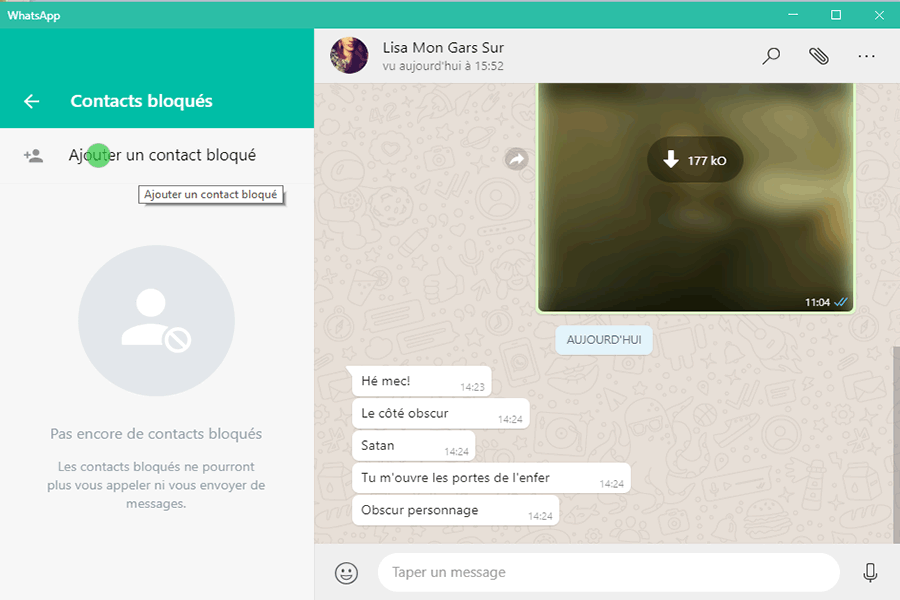Open the three-dot chat menu
This screenshot has height=600, width=900.
pyautogui.click(x=866, y=56)
